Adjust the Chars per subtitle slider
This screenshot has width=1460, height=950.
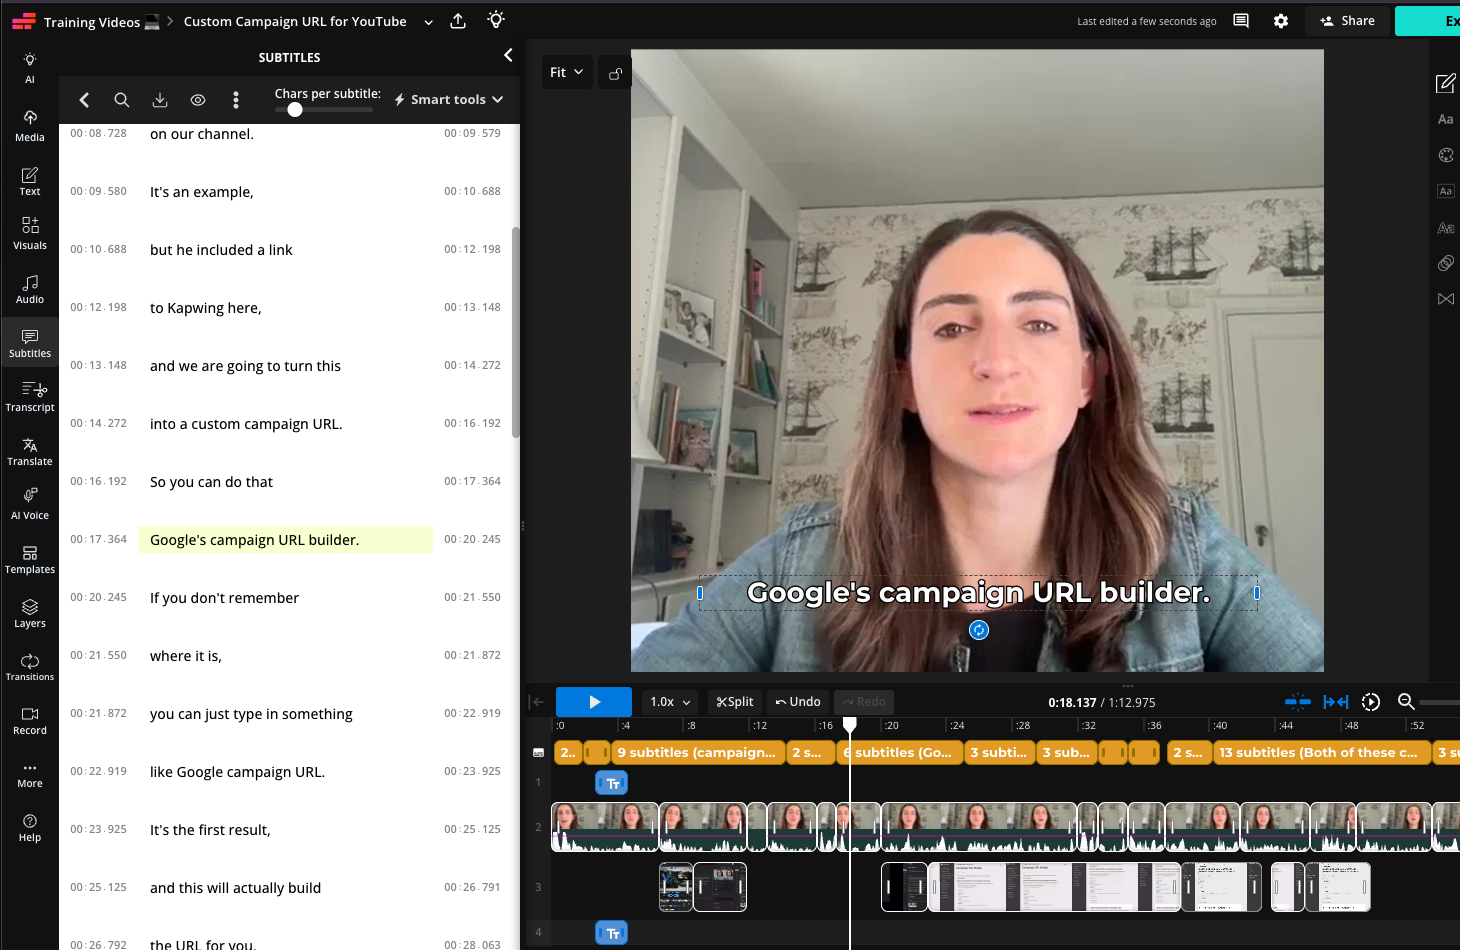(x=295, y=110)
